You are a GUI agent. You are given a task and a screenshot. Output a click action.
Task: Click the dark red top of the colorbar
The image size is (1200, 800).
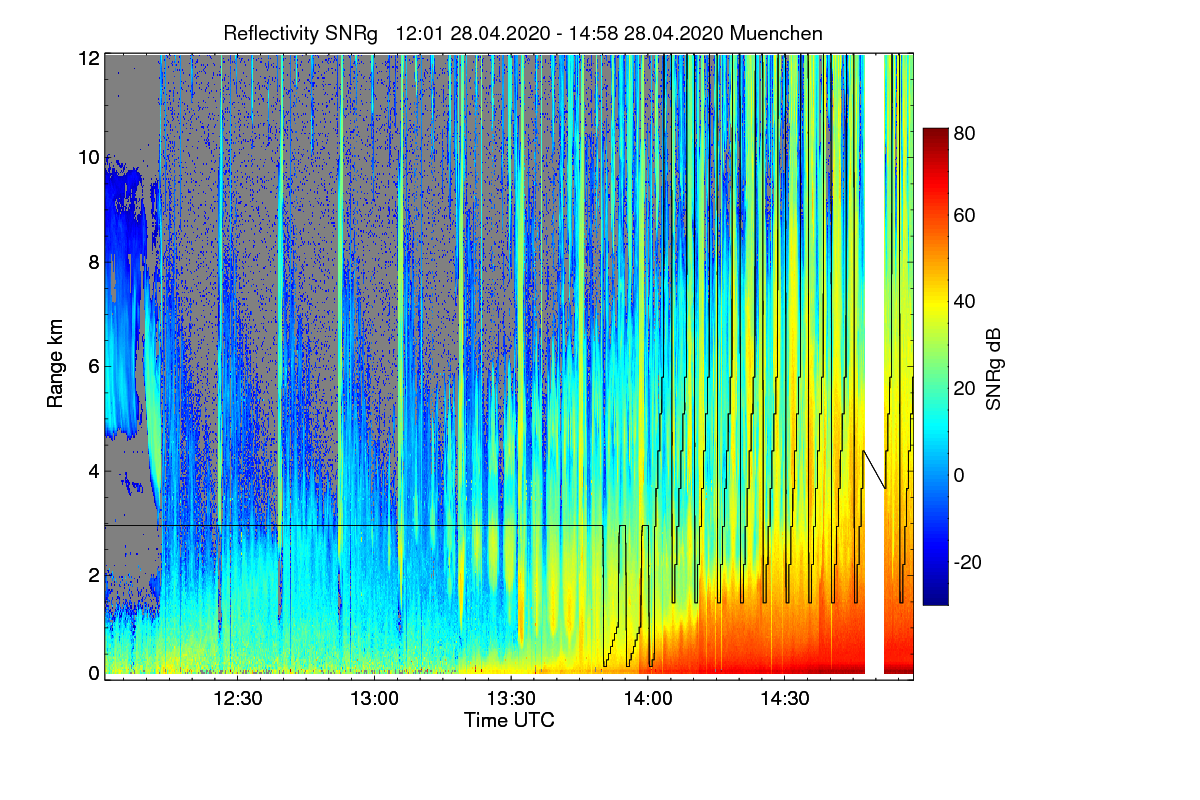[x=935, y=135]
